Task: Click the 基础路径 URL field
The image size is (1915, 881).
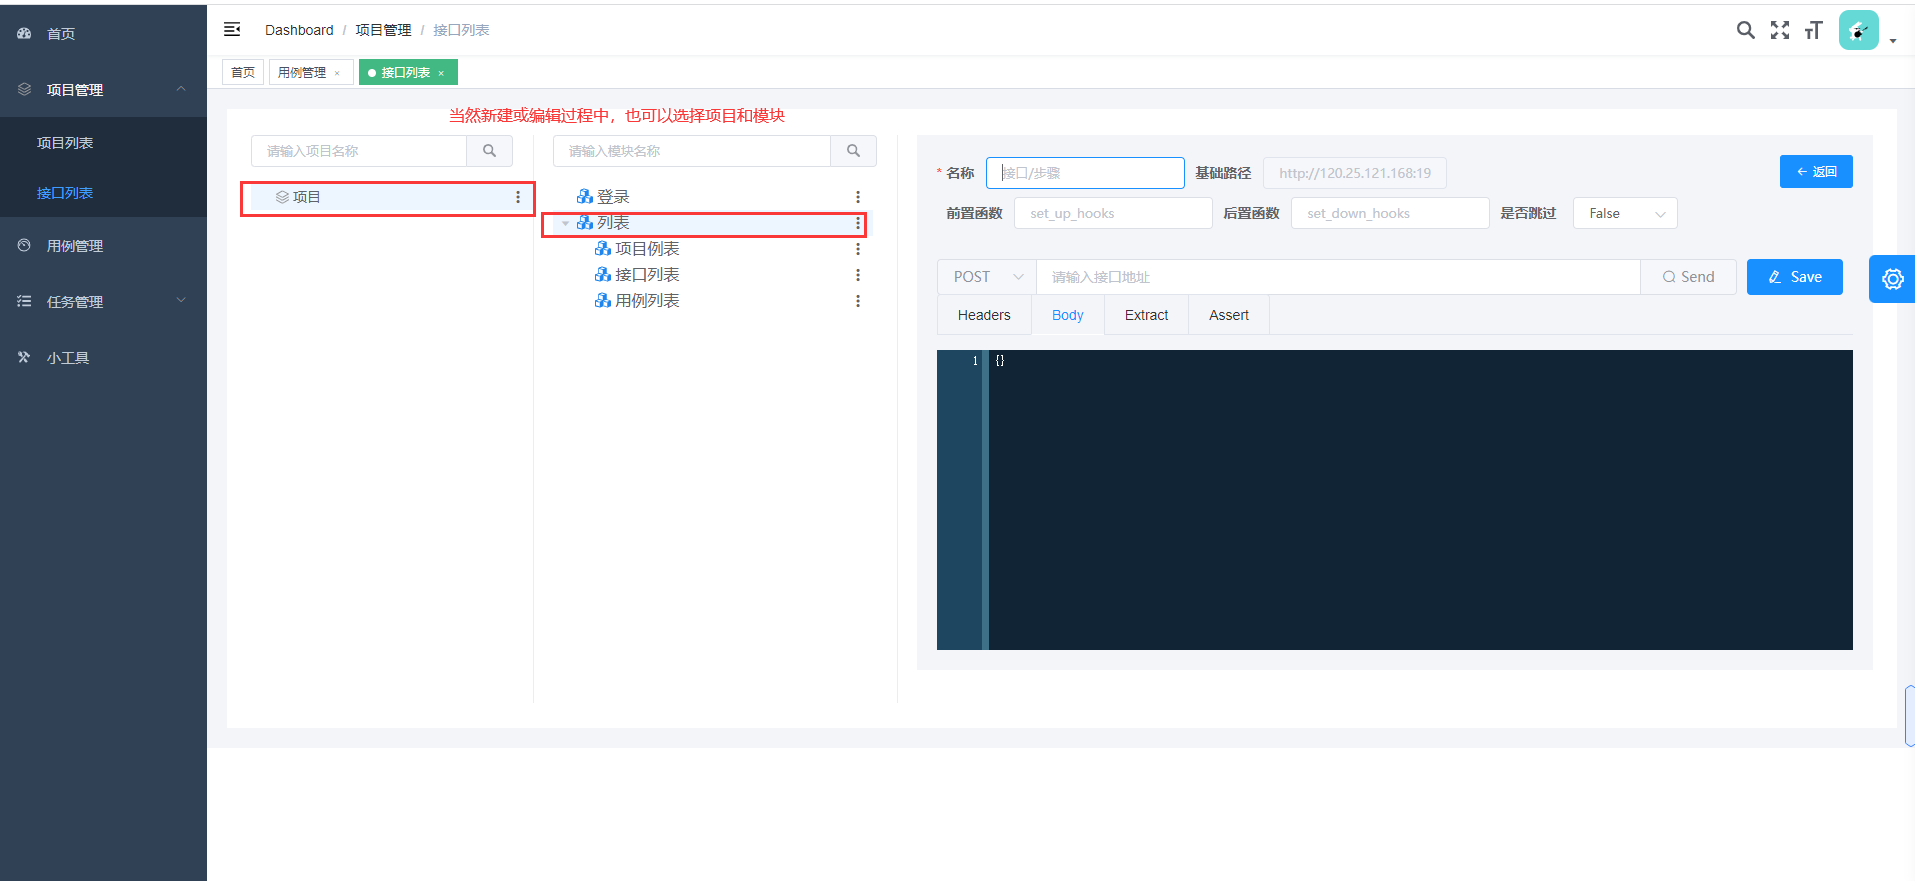Action: 1355,173
